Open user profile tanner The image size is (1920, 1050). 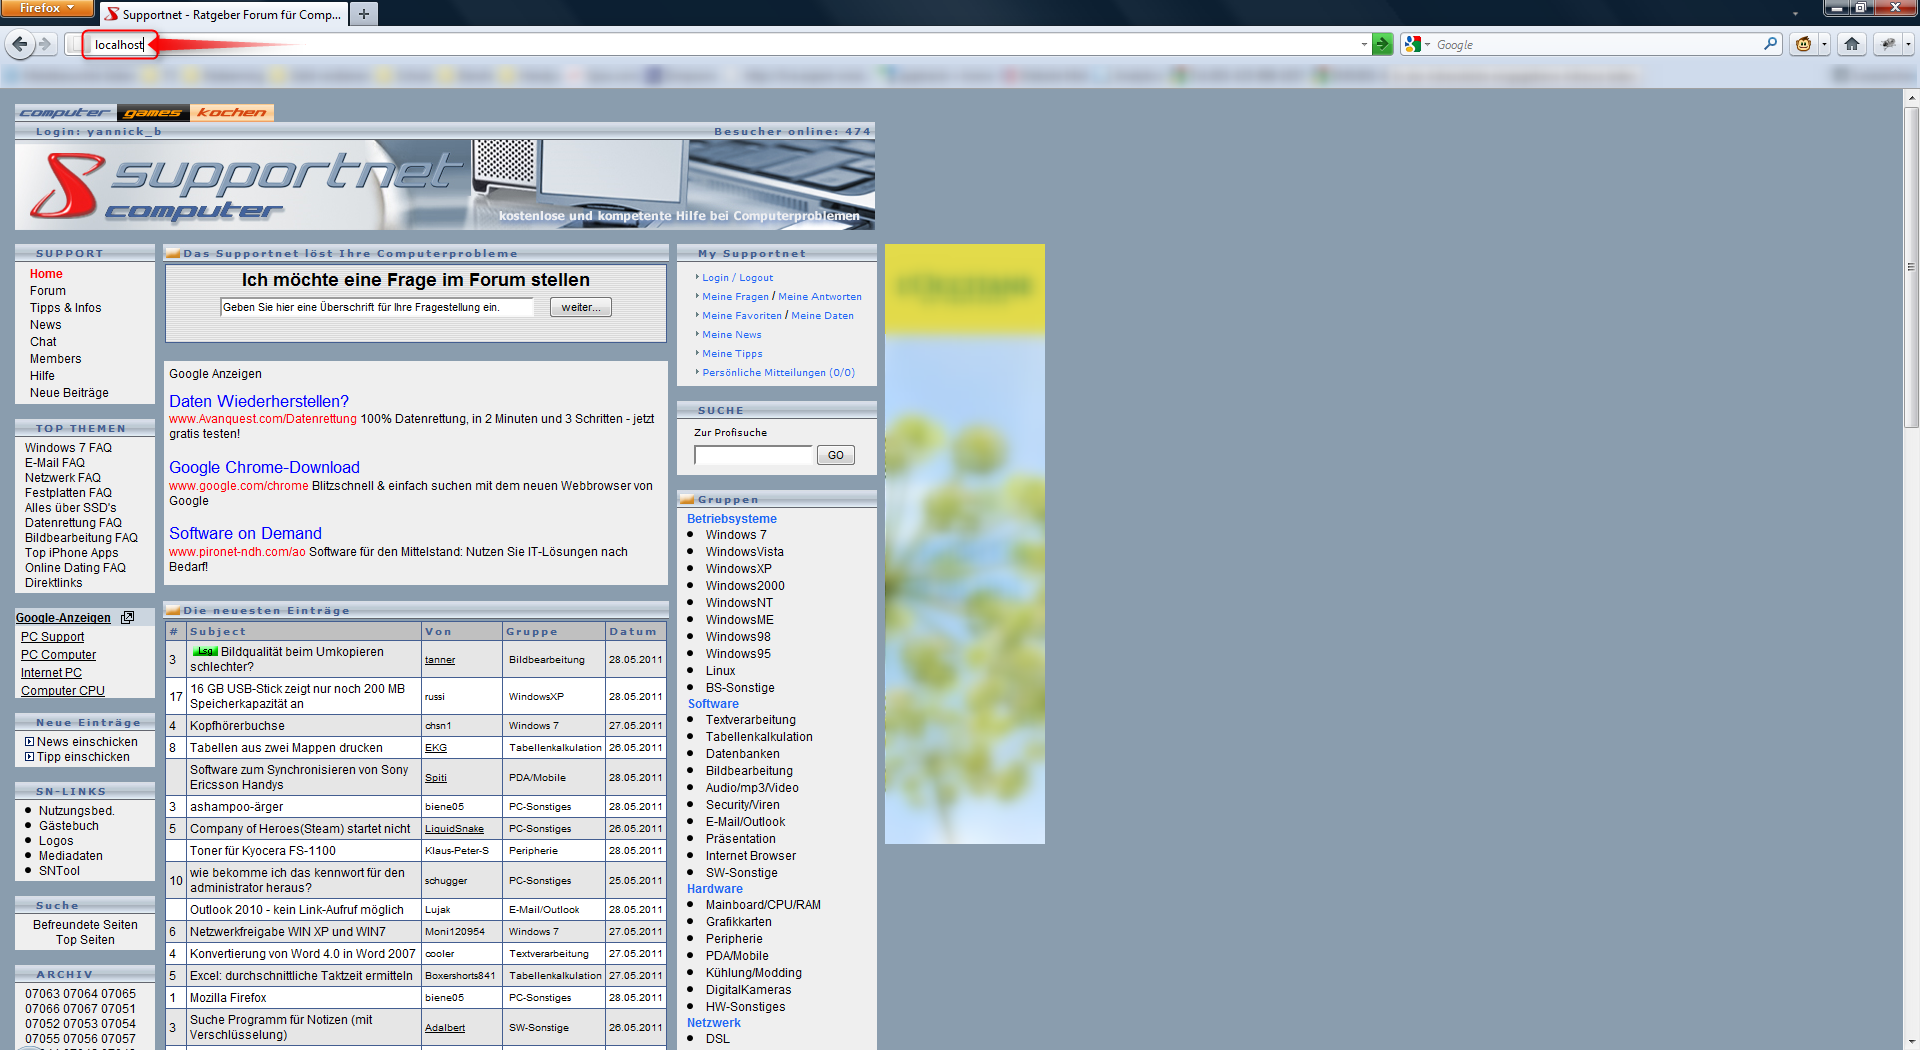tap(440, 660)
